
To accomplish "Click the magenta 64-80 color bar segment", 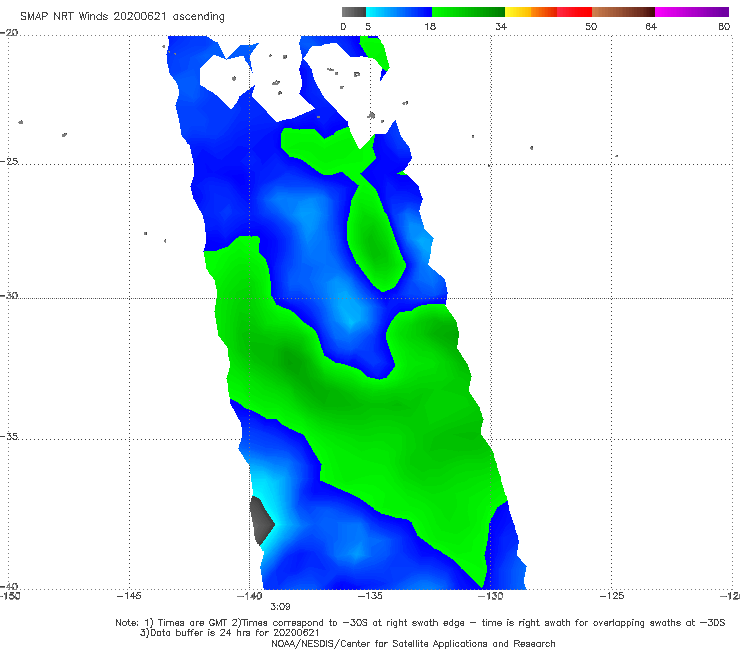I will pyautogui.click(x=692, y=12).
